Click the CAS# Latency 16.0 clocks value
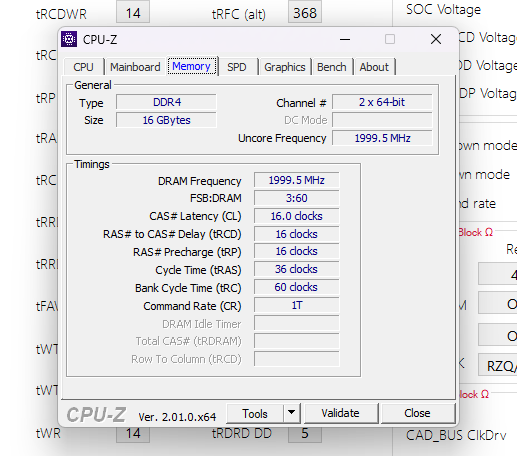 296,216
